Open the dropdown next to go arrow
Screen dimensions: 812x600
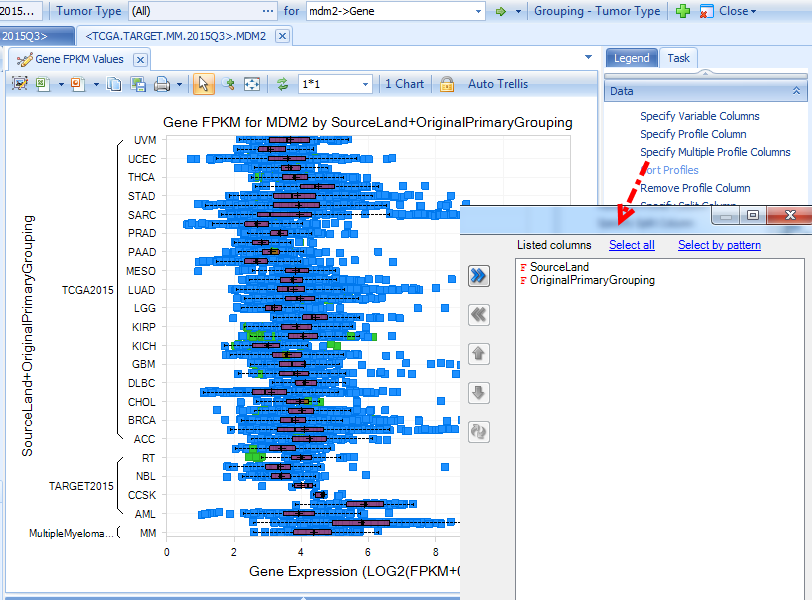[x=518, y=11]
